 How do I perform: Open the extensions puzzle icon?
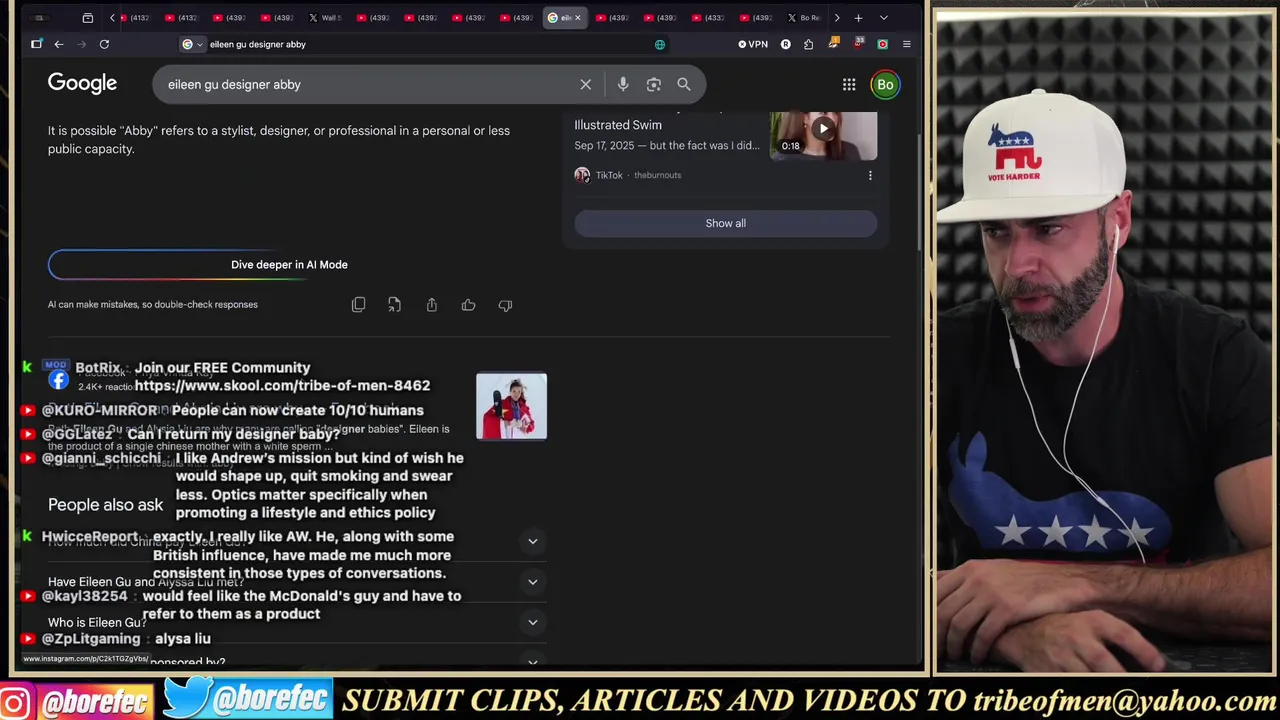[x=808, y=44]
